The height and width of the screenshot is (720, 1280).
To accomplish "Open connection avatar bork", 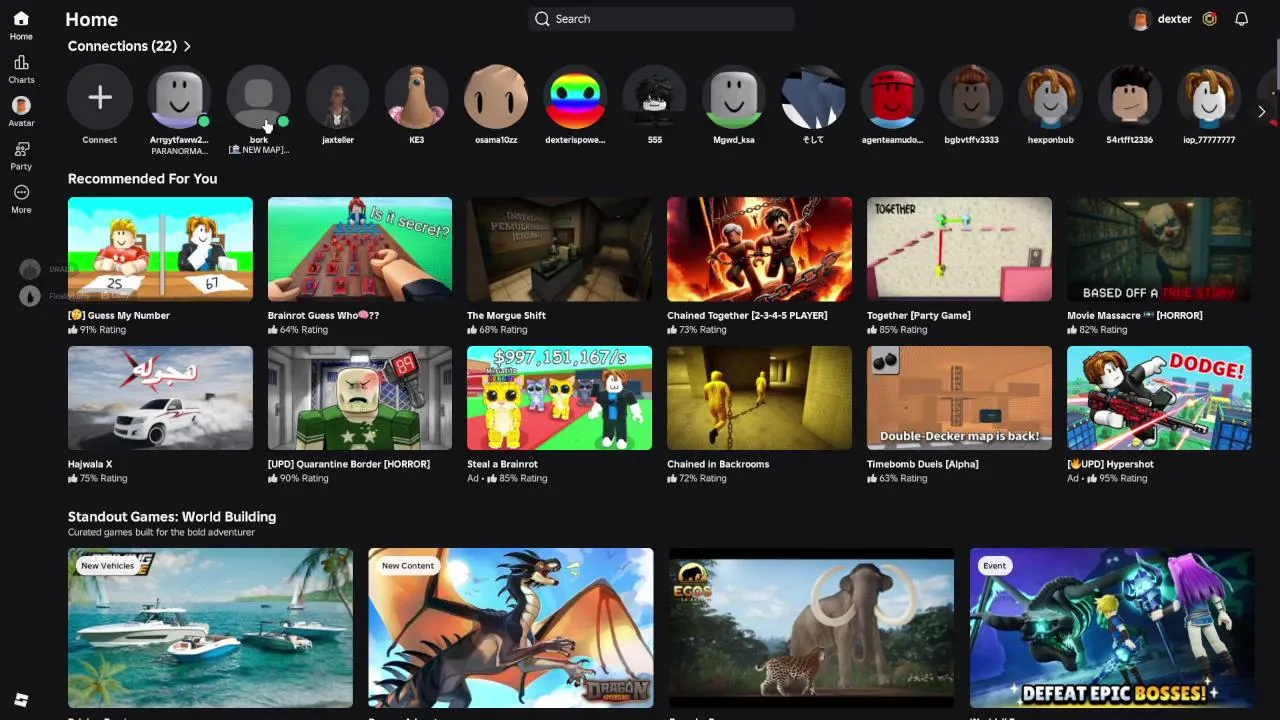I will [258, 97].
